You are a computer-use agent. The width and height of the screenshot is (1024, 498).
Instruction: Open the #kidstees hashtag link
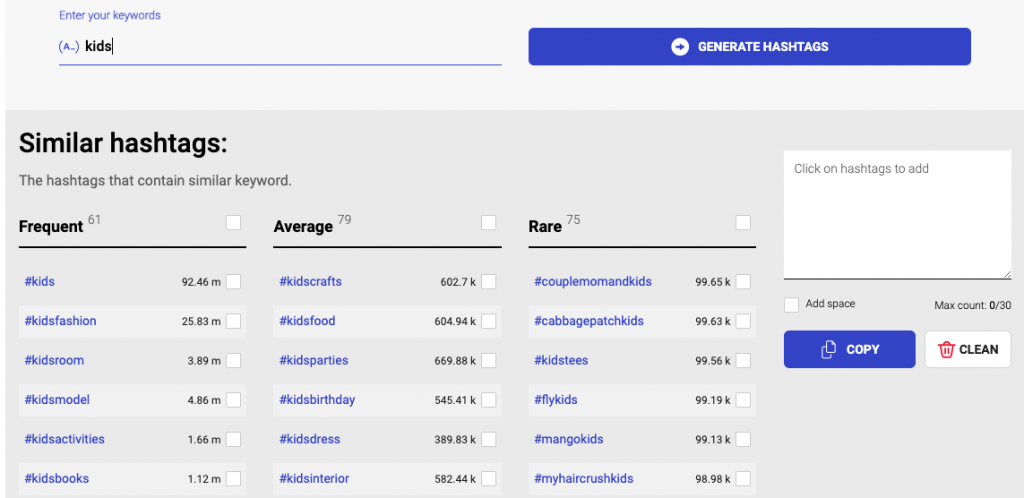[561, 360]
